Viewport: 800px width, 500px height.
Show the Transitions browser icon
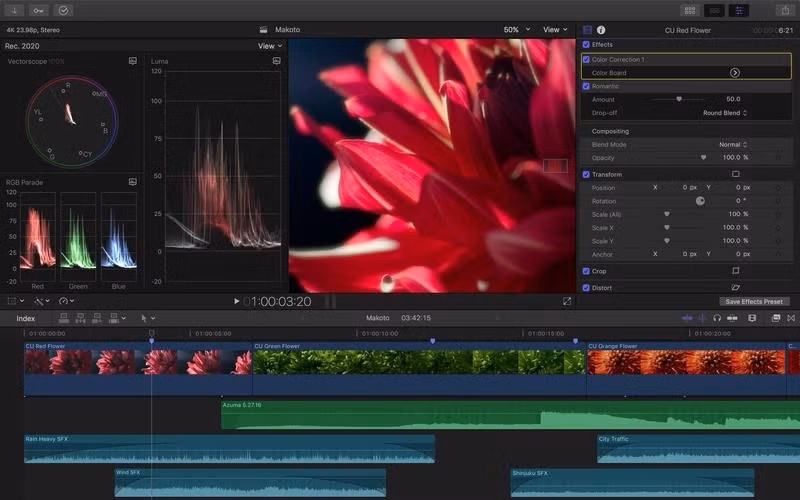point(791,318)
